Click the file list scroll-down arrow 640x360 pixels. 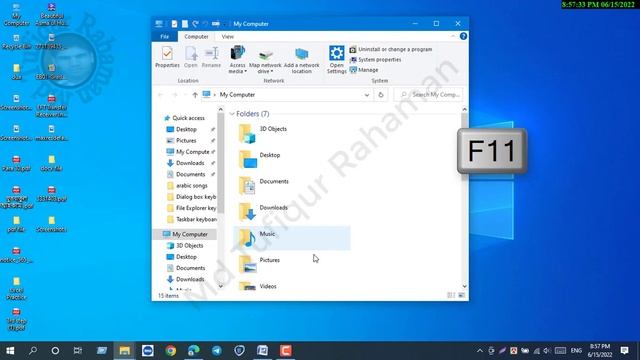(464, 286)
